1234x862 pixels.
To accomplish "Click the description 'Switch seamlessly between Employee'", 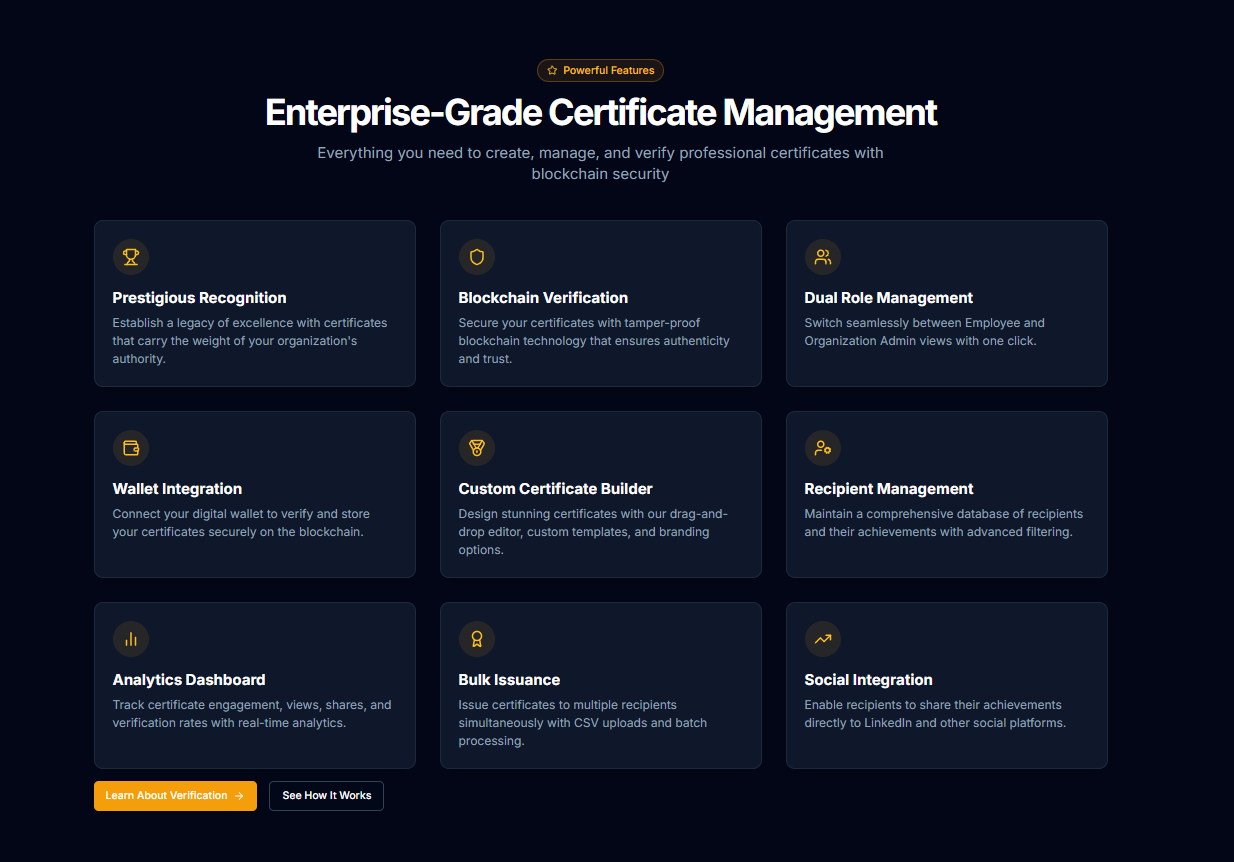I will pyautogui.click(x=924, y=332).
